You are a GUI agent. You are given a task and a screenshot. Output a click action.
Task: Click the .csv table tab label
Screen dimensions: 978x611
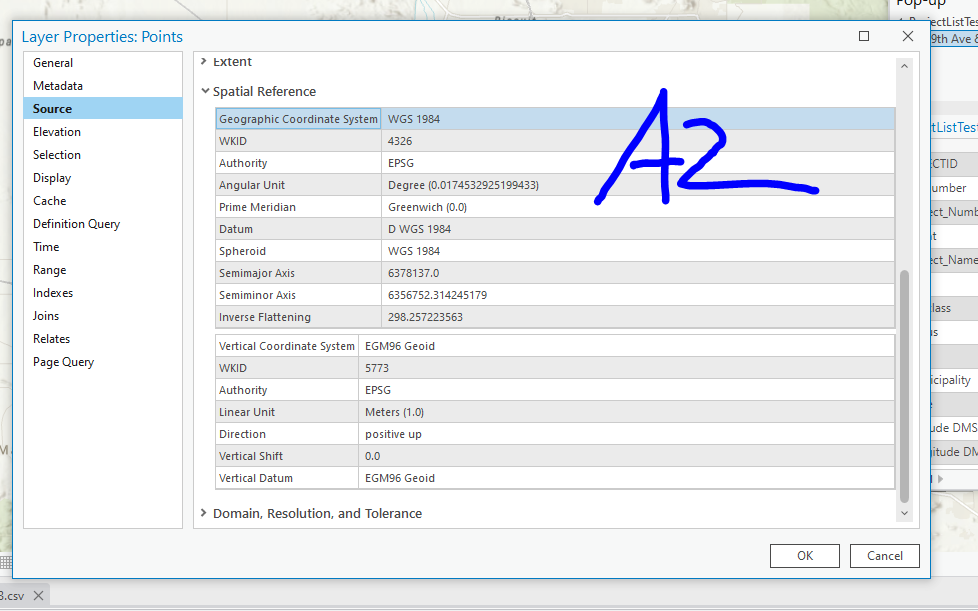12,596
